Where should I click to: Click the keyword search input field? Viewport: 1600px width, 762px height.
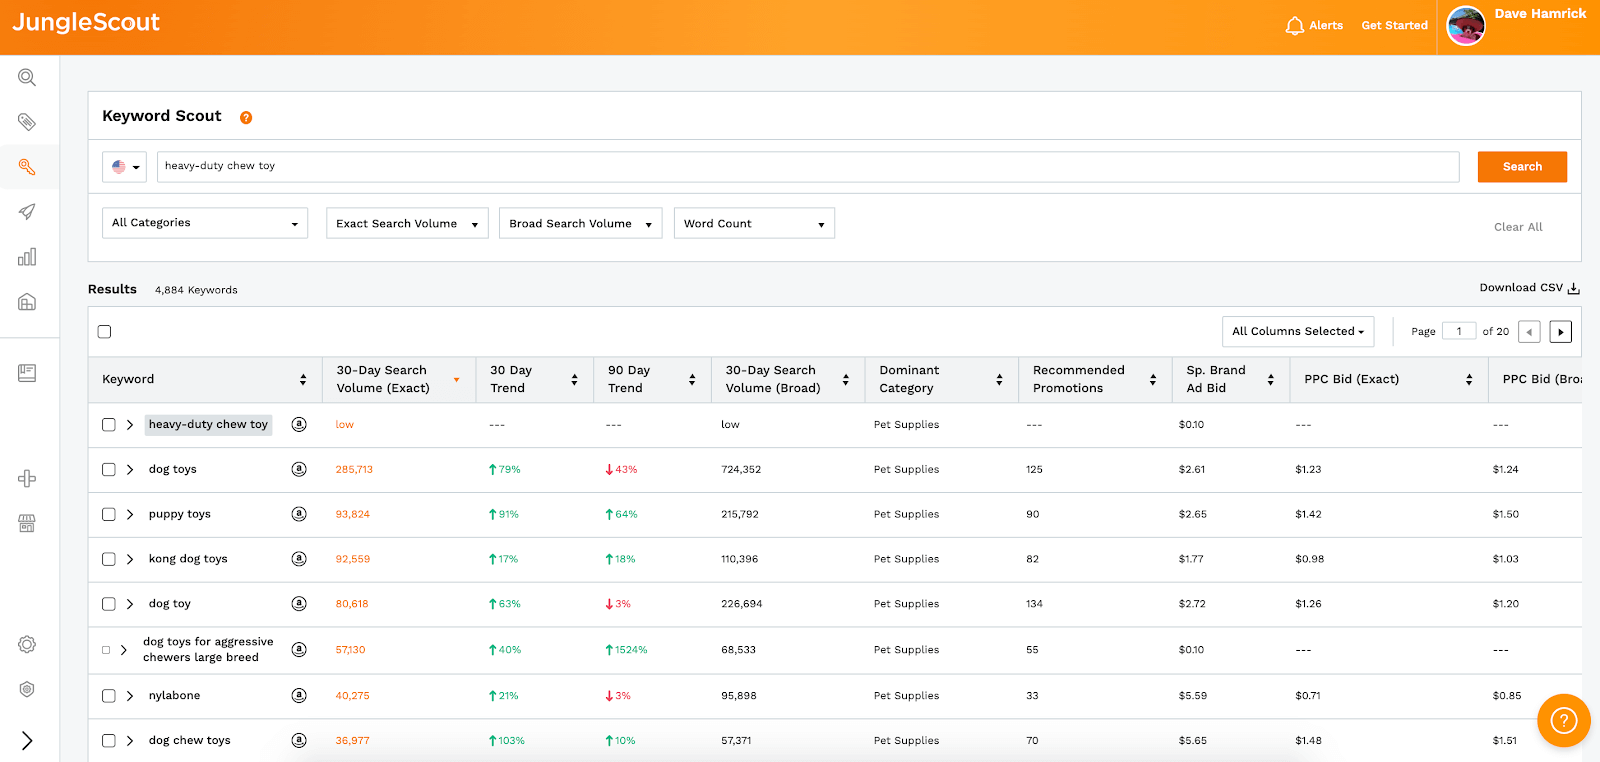(x=807, y=167)
